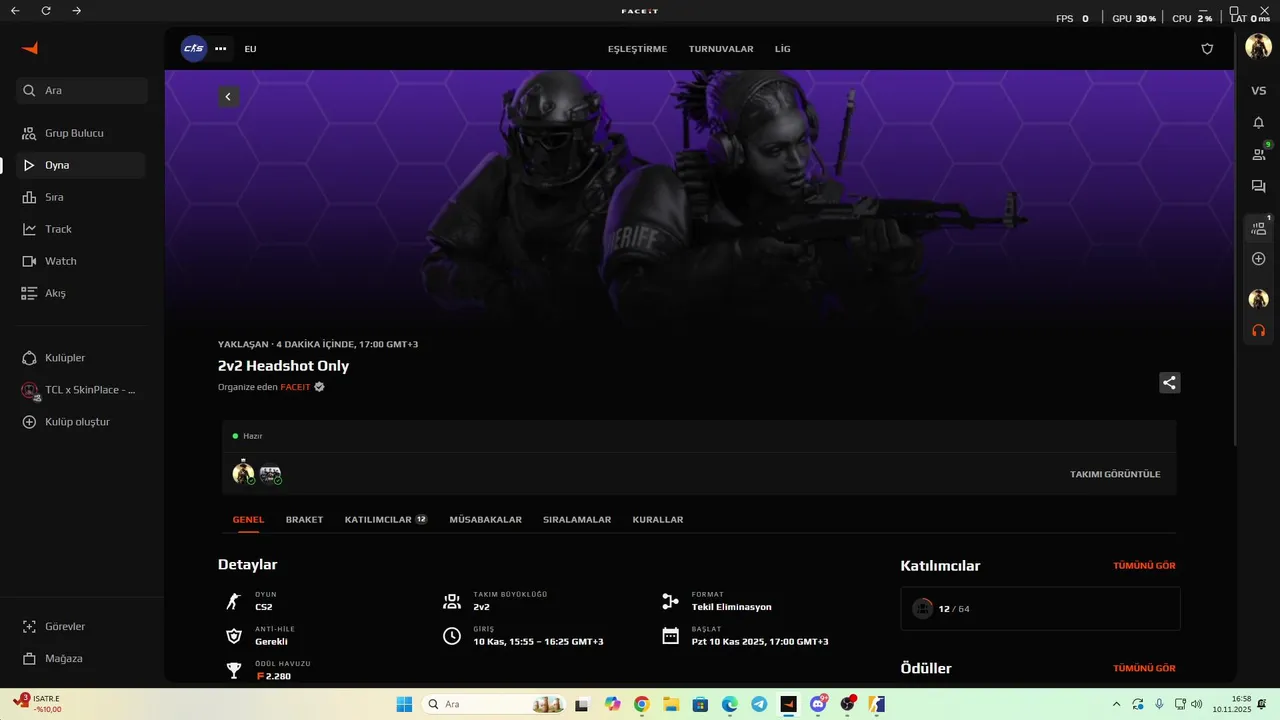Open TURNUVALAR in top navigation
The width and height of the screenshot is (1280, 720).
click(721, 49)
